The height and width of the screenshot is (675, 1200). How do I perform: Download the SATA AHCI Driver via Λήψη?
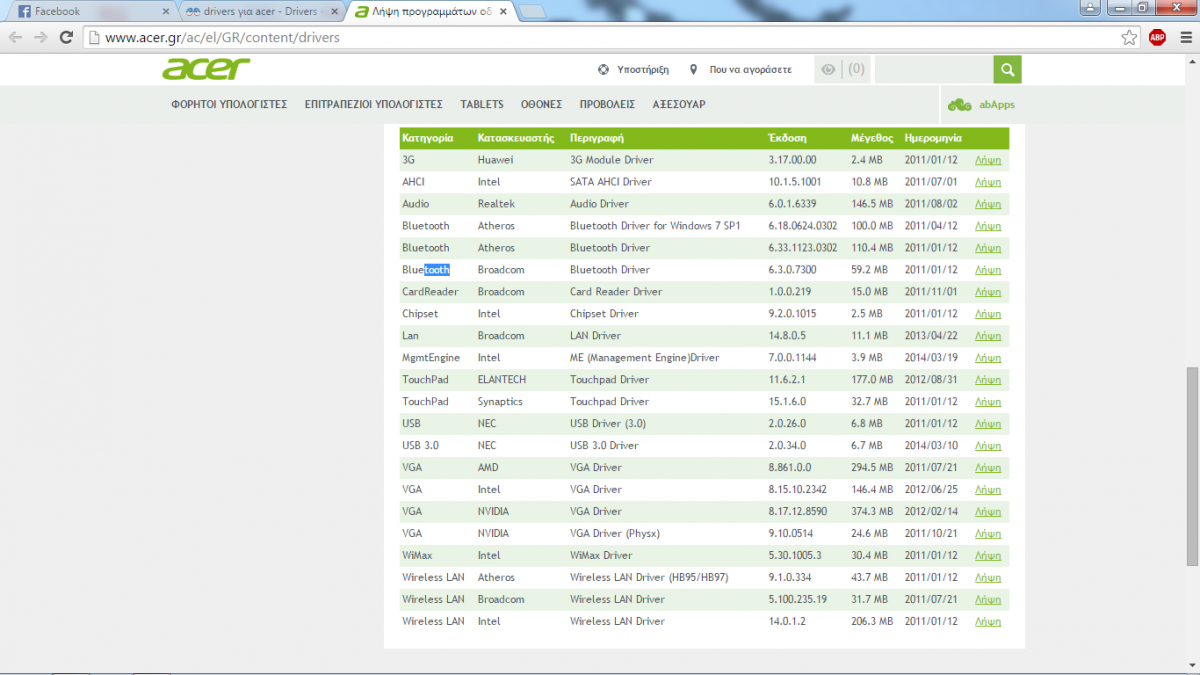[988, 182]
